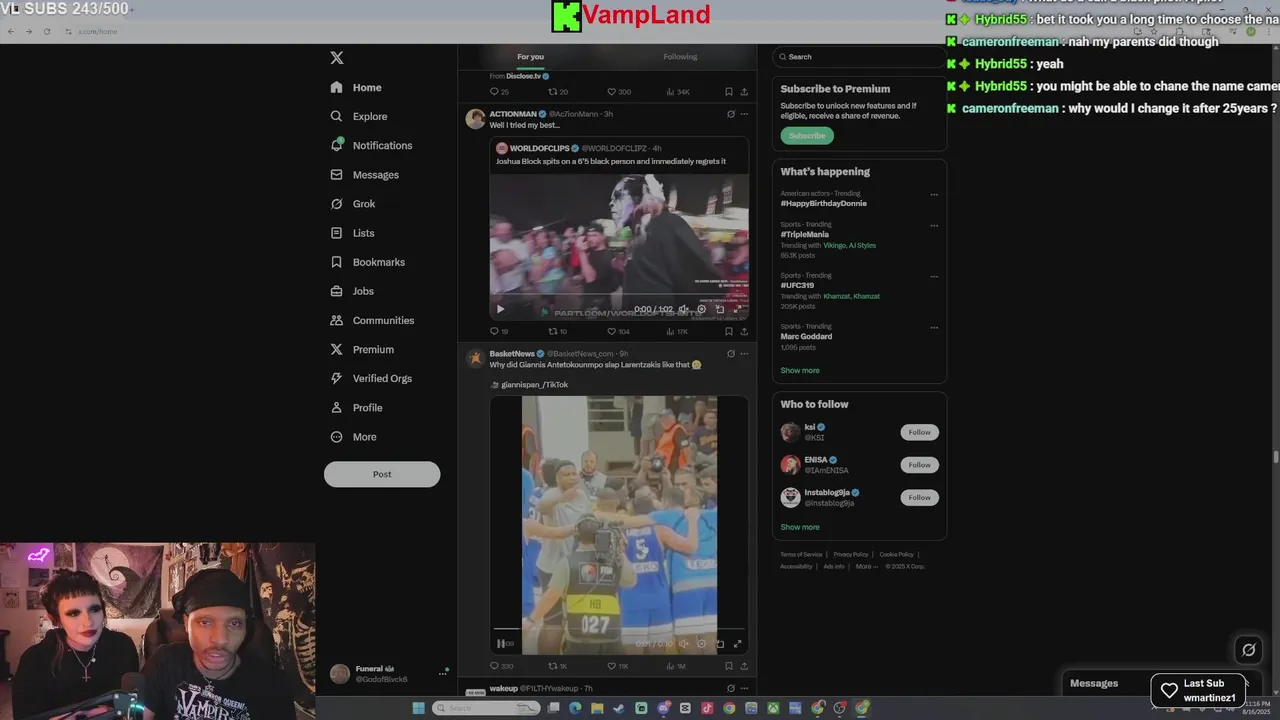Follow the ENISA account
This screenshot has height=720, width=1280.
919,464
